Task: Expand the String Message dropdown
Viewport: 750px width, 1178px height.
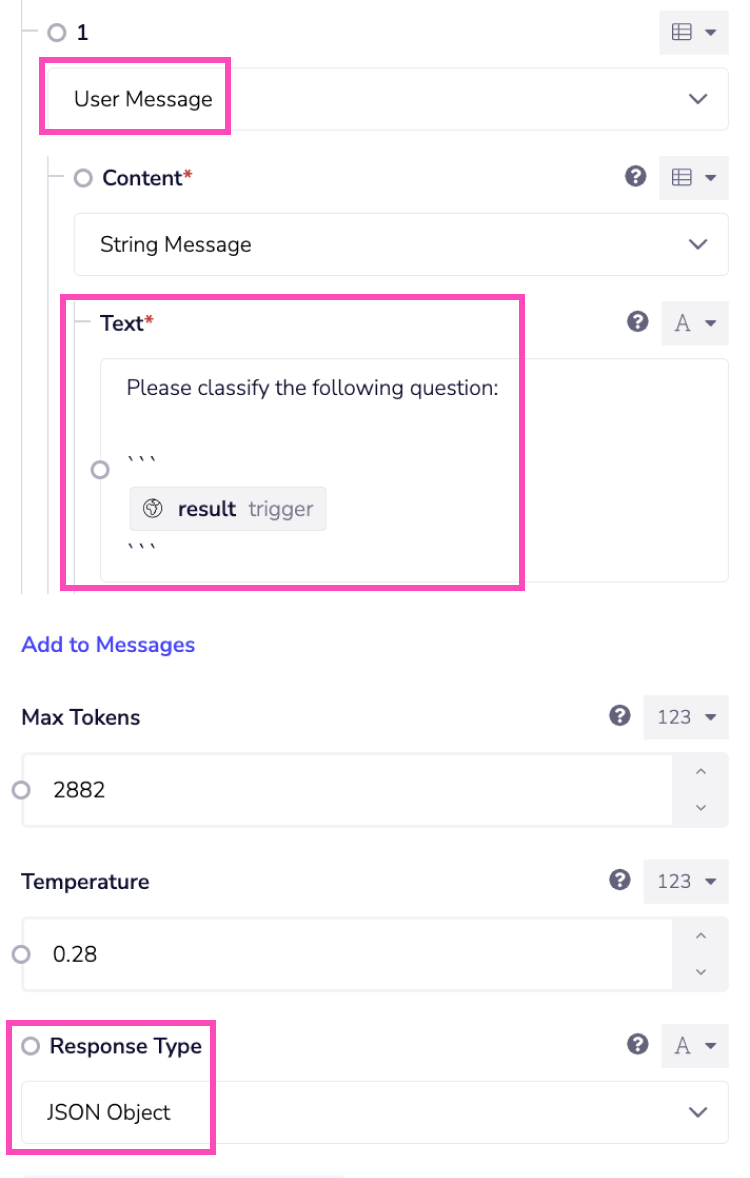Action: click(x=698, y=244)
